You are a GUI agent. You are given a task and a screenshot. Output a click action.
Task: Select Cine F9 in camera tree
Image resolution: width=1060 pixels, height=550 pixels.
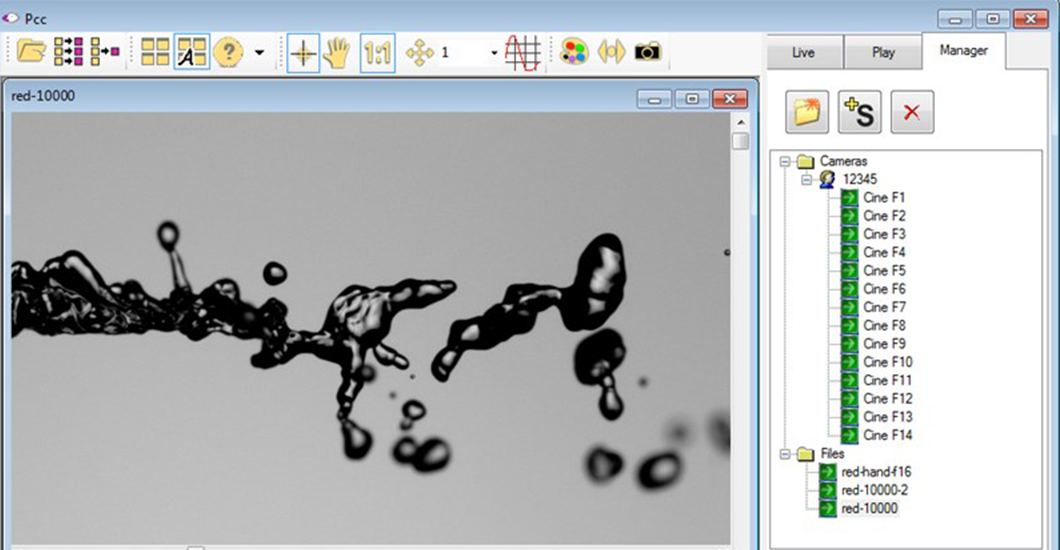click(884, 344)
